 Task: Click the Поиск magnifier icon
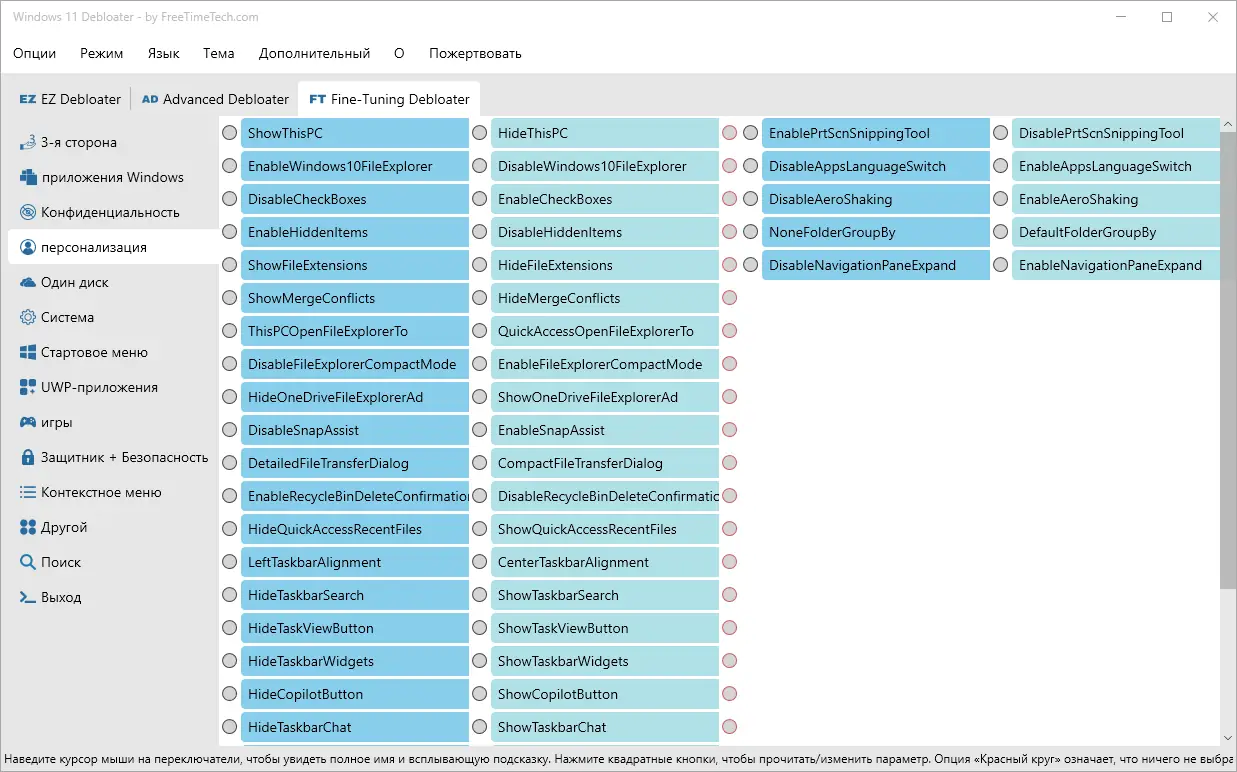pyautogui.click(x=28, y=562)
